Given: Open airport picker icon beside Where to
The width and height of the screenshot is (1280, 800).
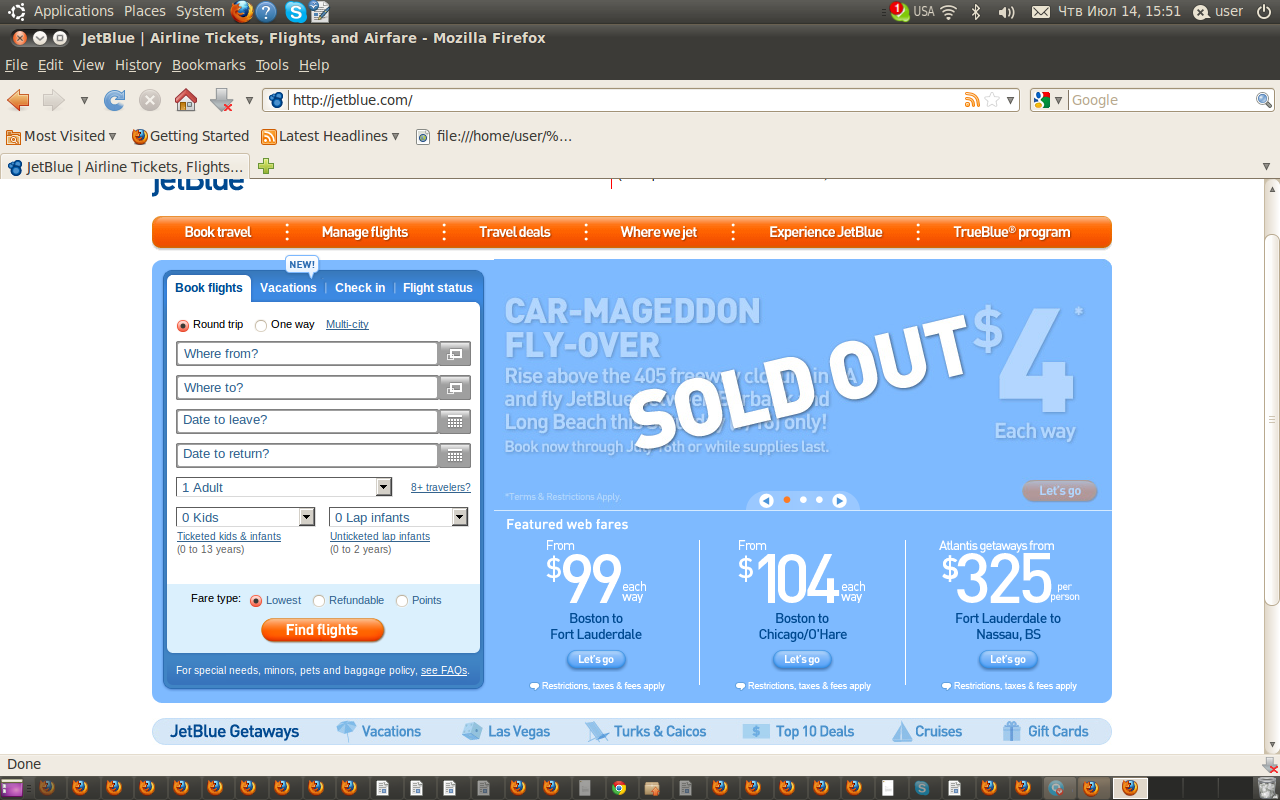Looking at the screenshot, I should (x=455, y=387).
